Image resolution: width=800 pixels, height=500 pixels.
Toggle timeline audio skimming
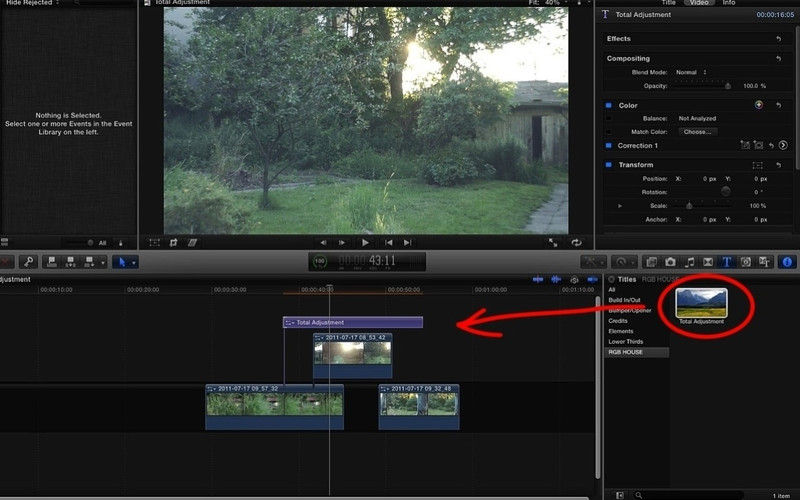pyautogui.click(x=556, y=279)
